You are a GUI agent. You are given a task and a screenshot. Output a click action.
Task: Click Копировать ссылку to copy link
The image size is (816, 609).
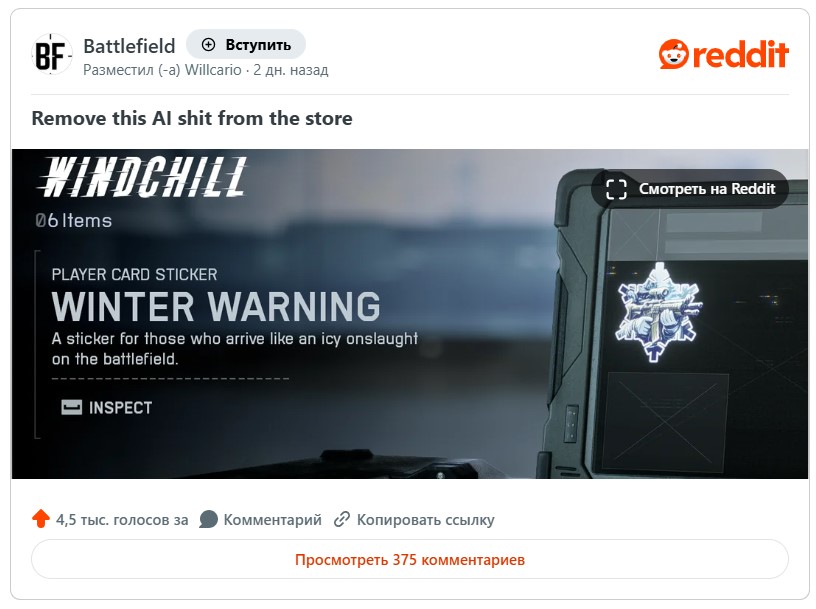coord(426,519)
